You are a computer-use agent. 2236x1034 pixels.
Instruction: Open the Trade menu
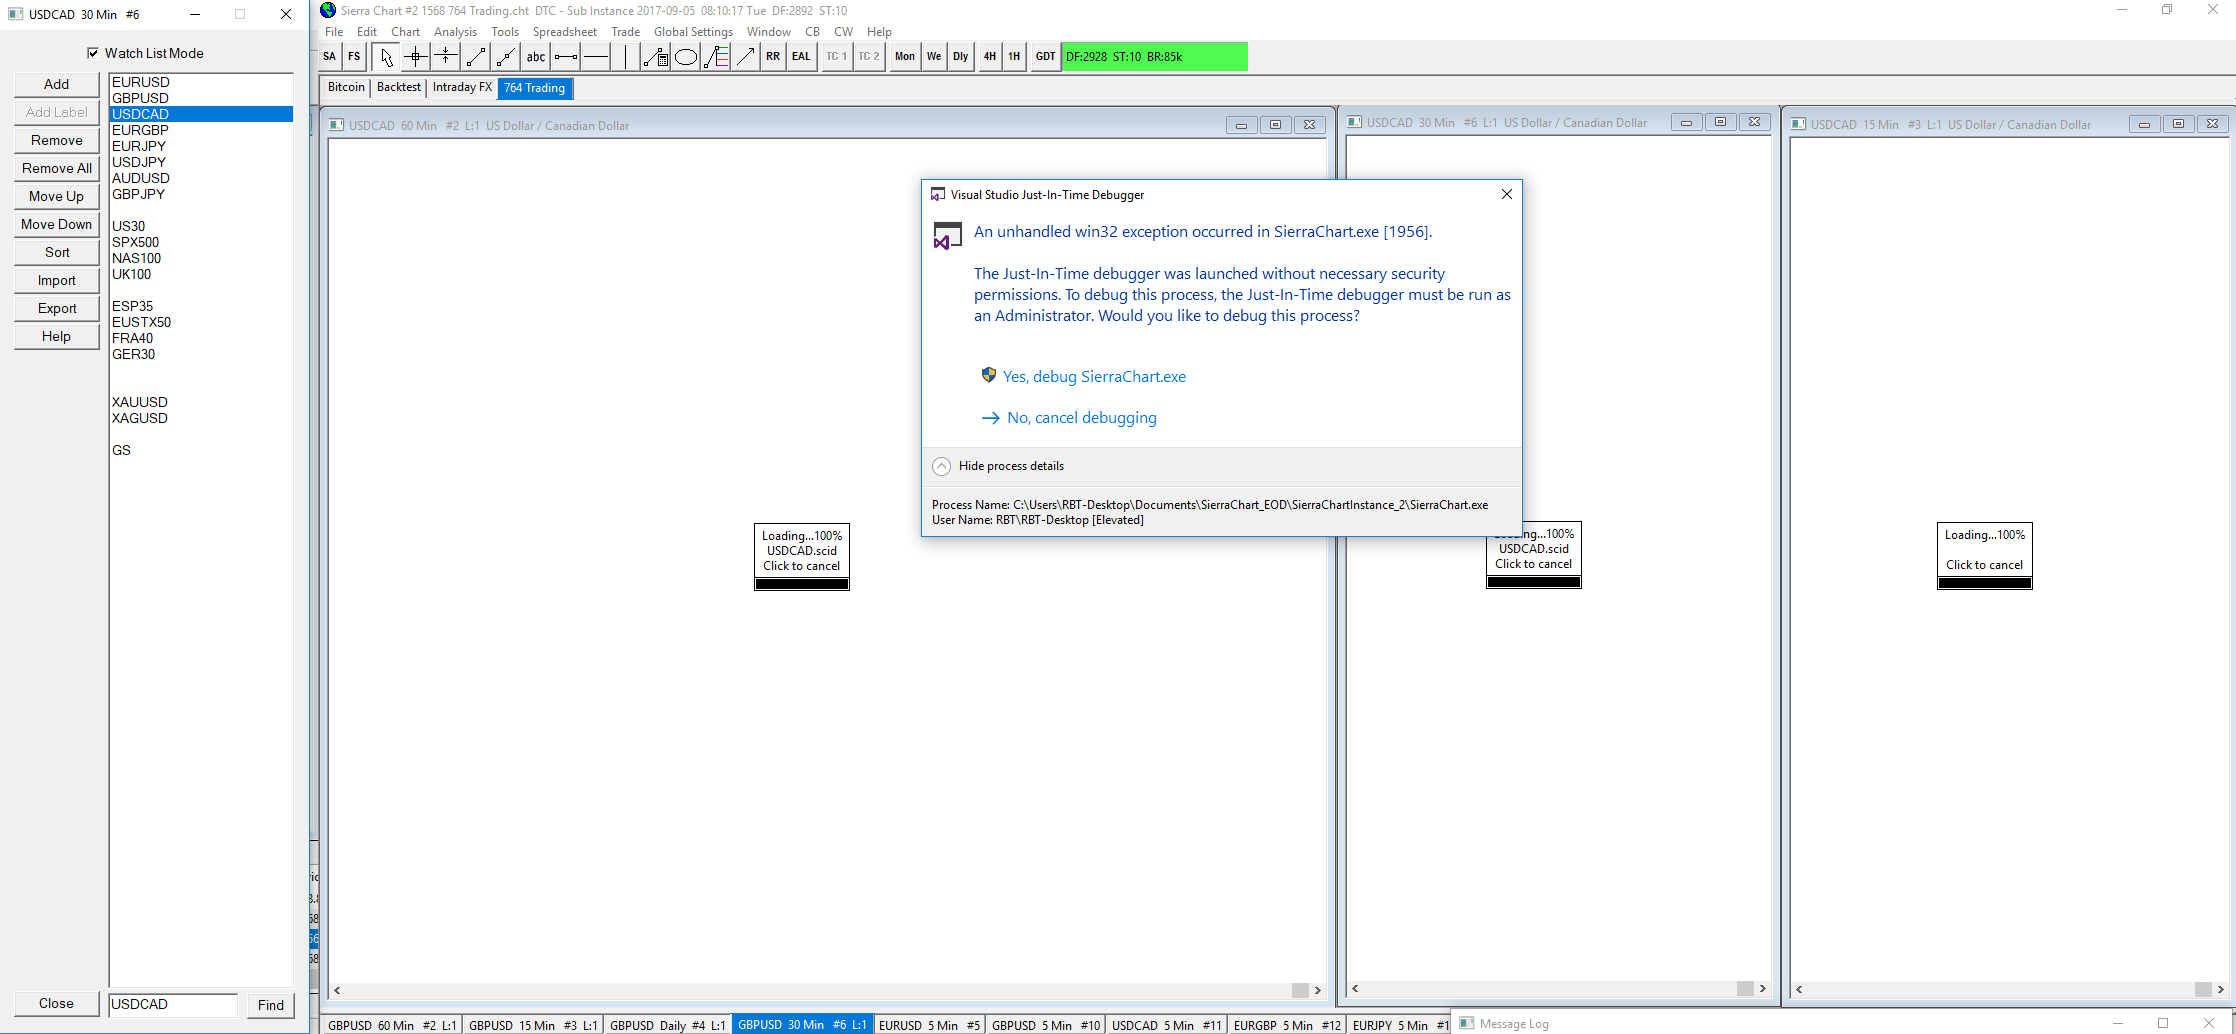[625, 32]
